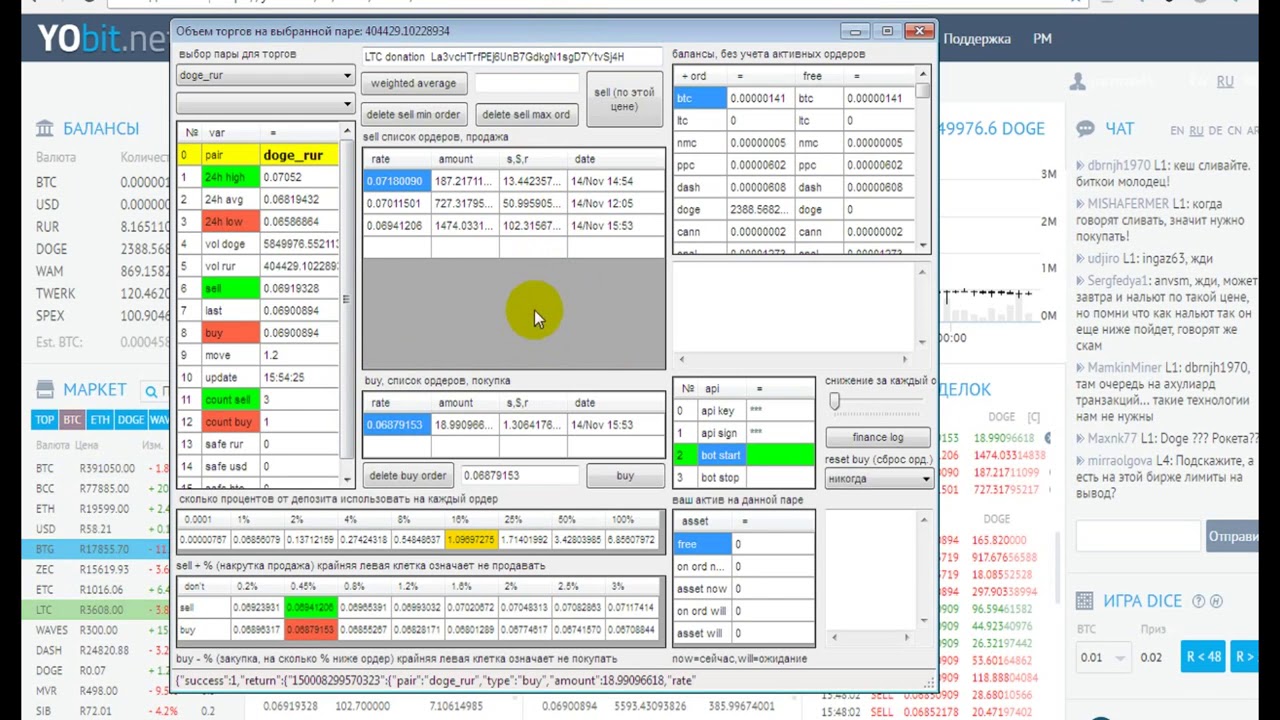Click delete sell max ord button
The height and width of the screenshot is (720, 1280).
pyautogui.click(x=526, y=114)
